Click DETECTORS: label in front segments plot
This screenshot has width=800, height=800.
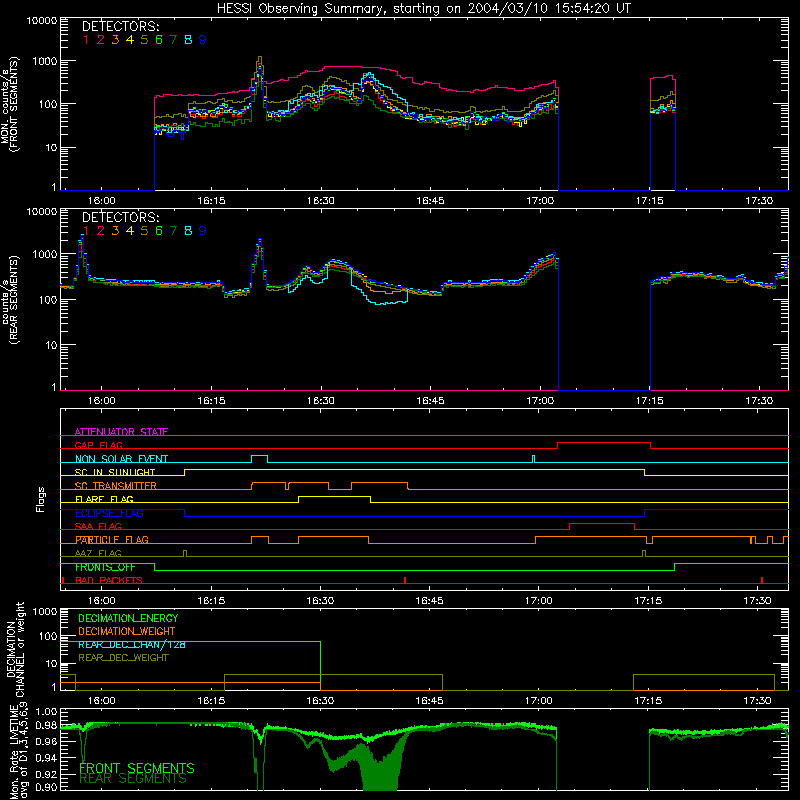coord(121,26)
